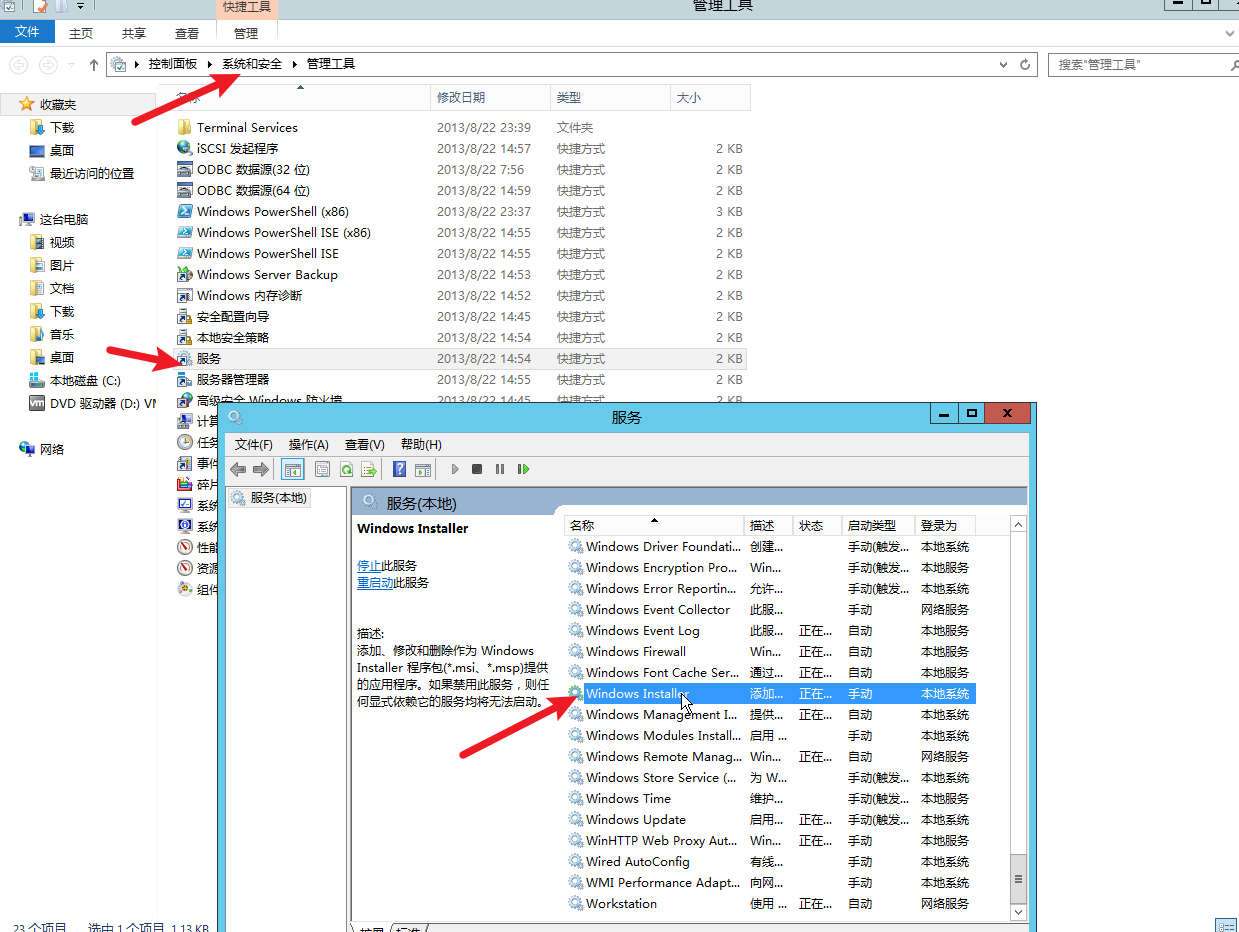Switch to the 共享 ribbon tab
Viewport: 1239px width, 932px height.
(x=134, y=33)
